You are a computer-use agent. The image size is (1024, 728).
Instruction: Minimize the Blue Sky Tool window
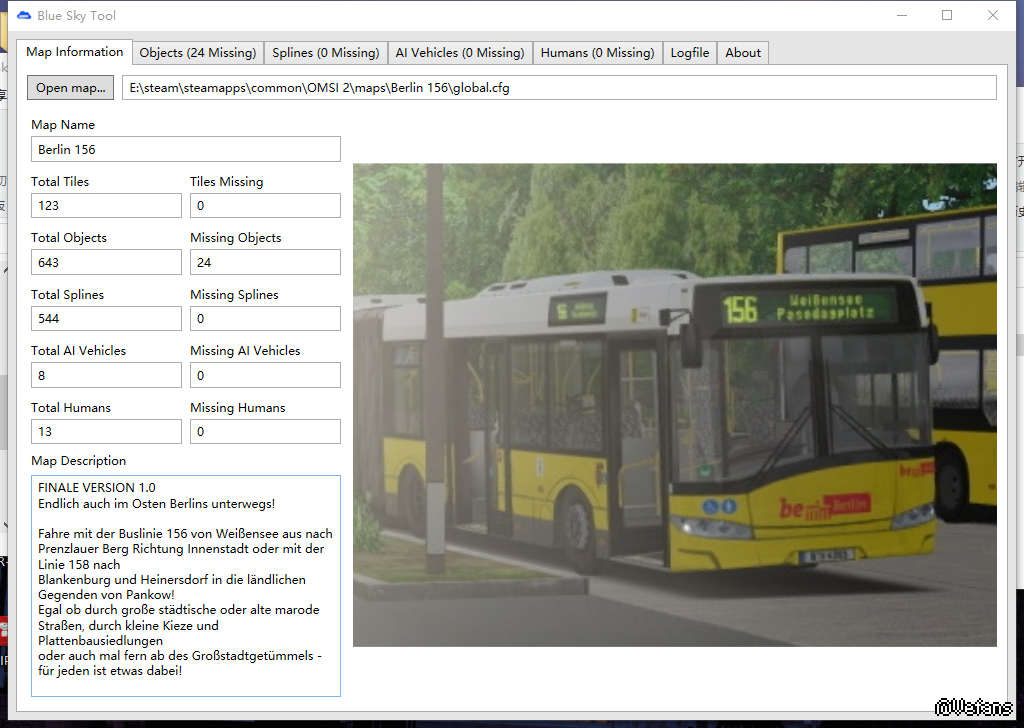(901, 15)
